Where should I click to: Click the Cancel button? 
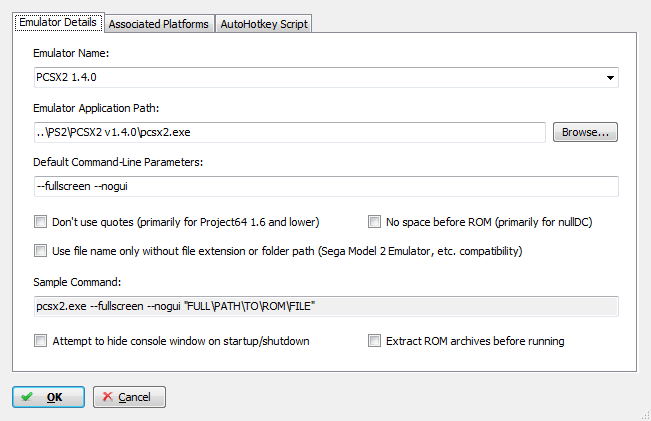(129, 397)
